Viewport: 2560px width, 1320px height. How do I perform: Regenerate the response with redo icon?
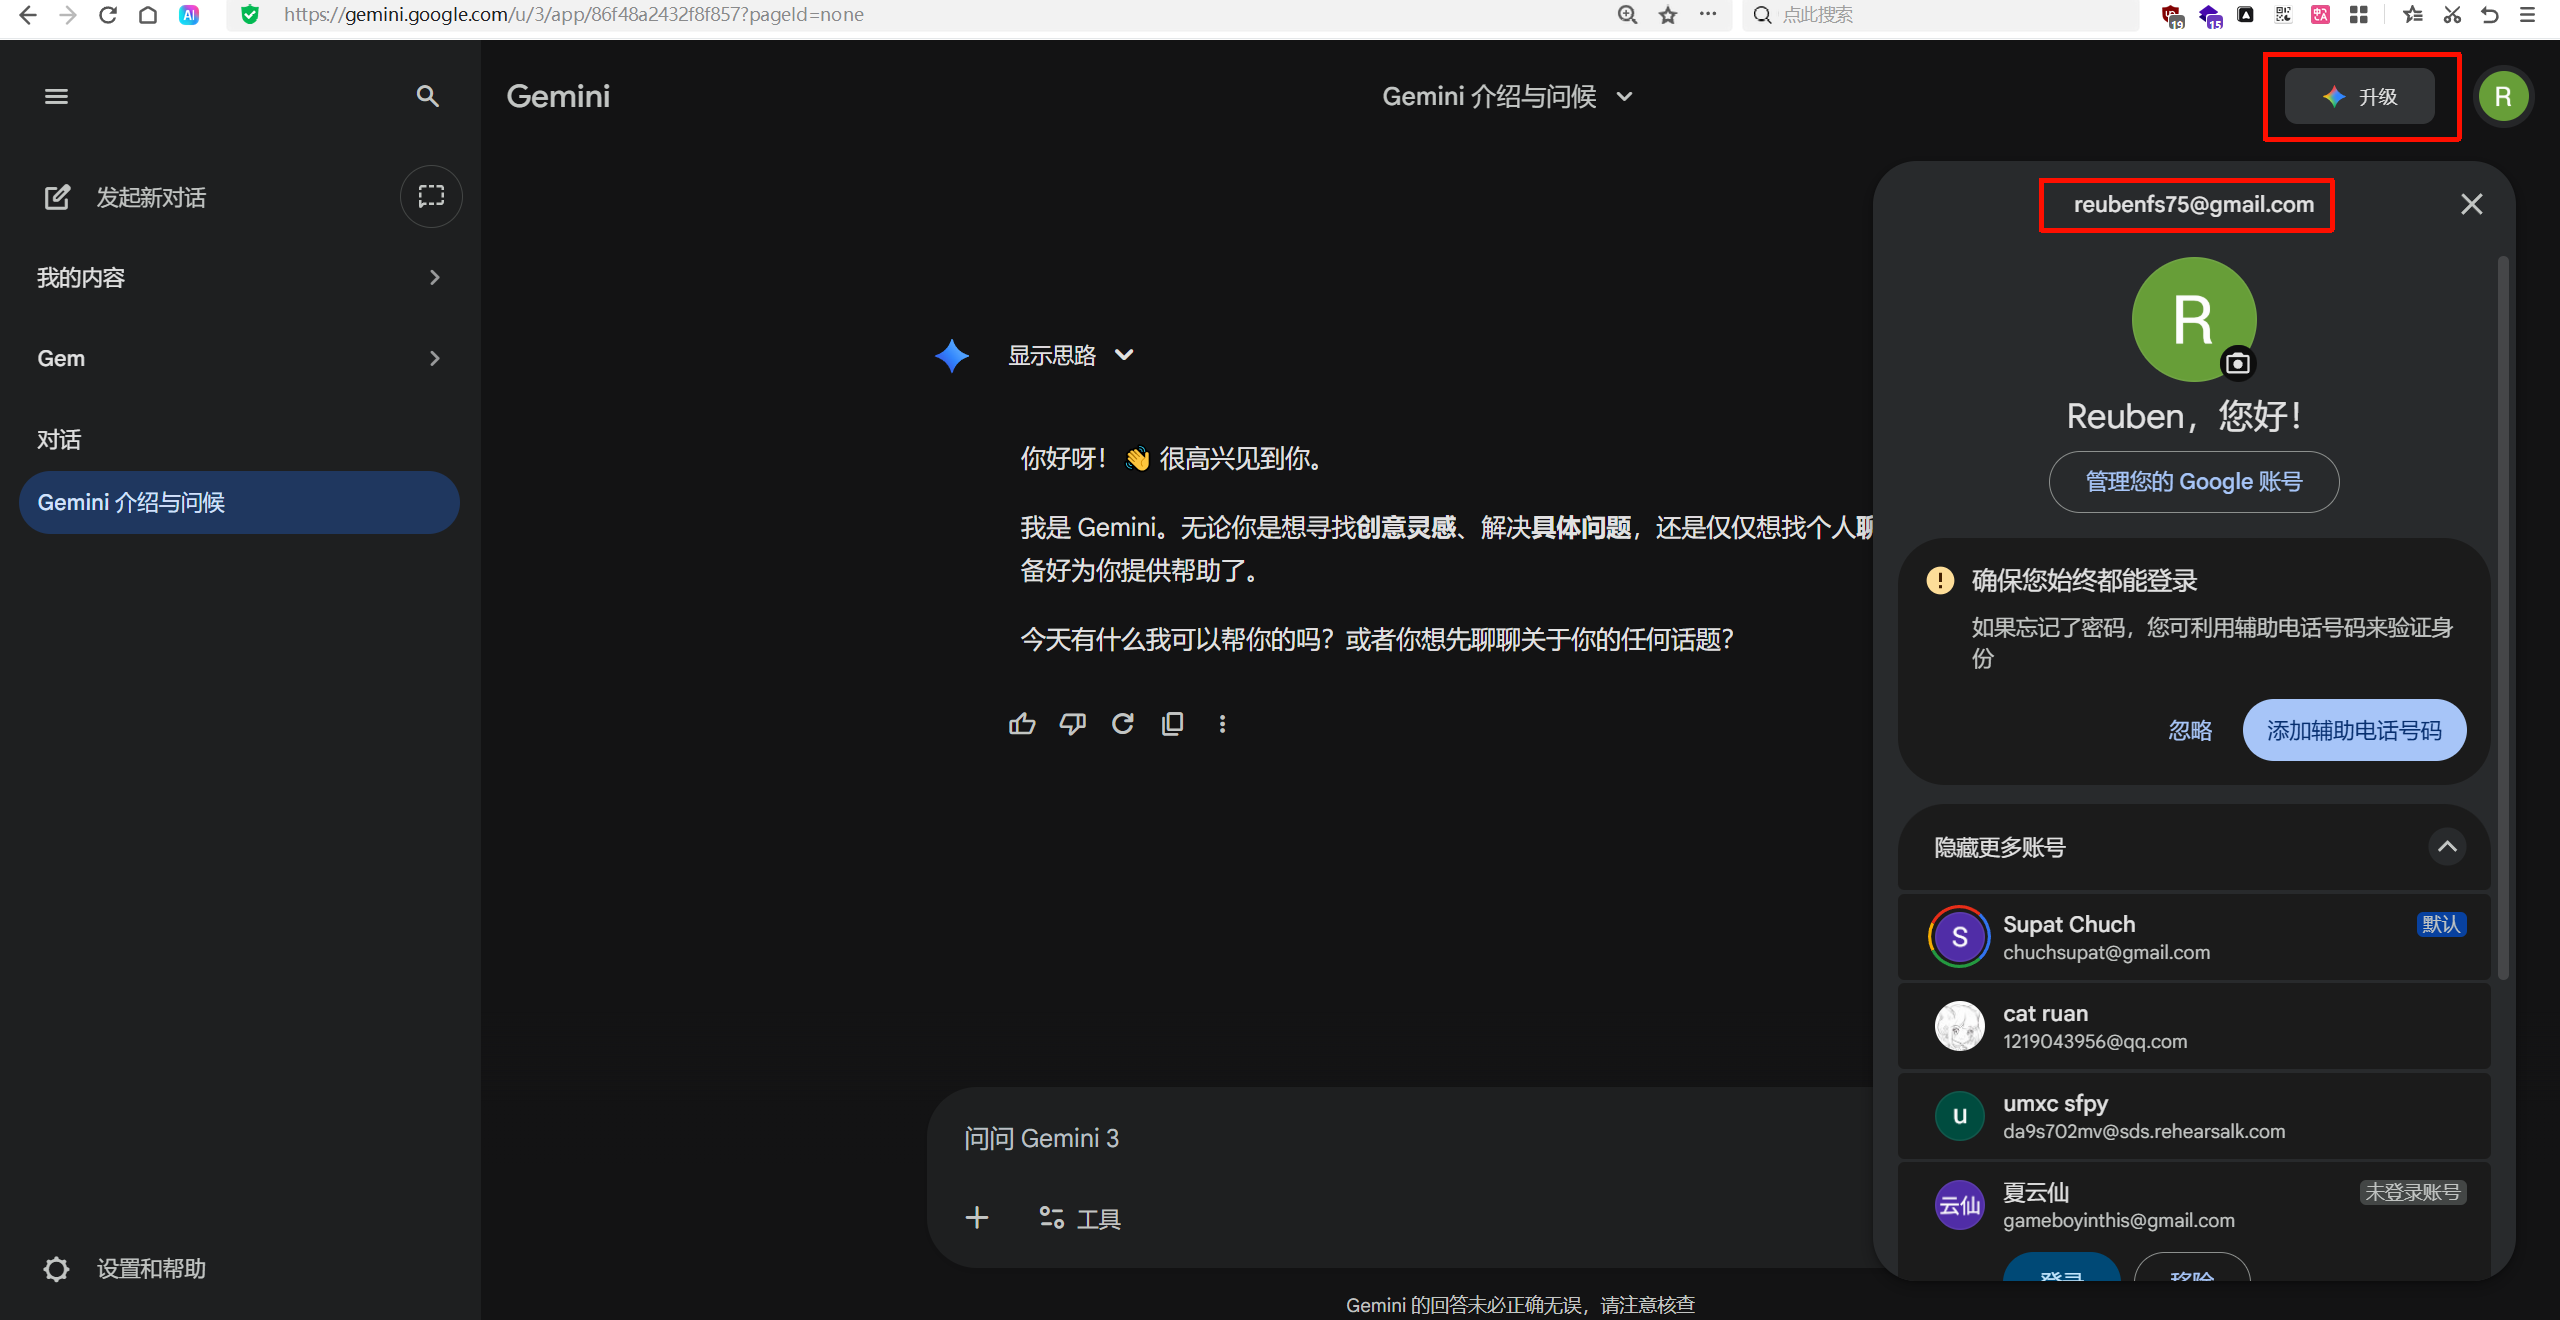pos(1122,723)
